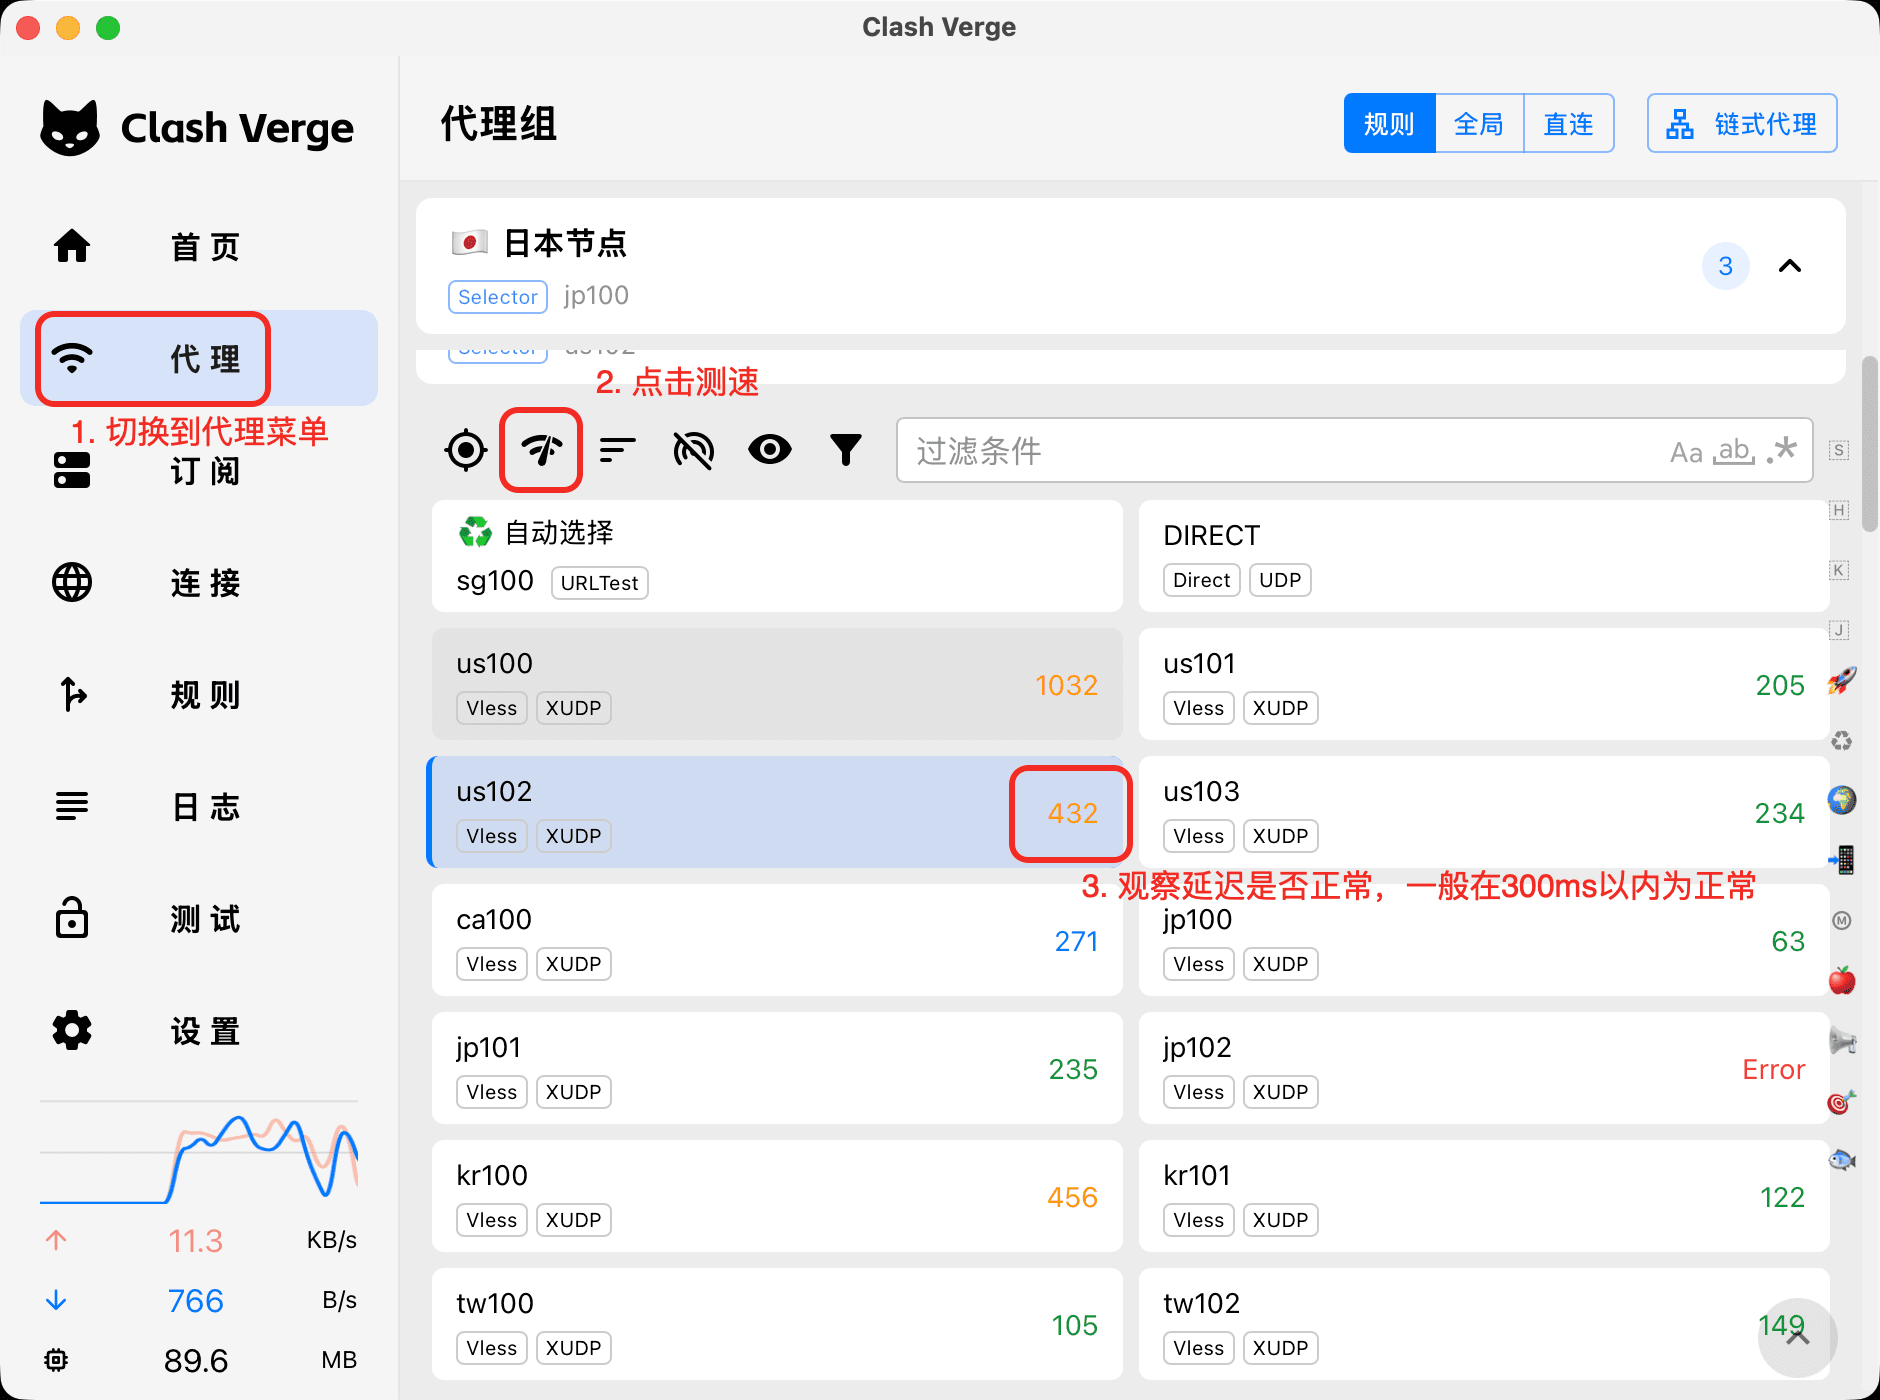Toggle match whole word in filter

coord(1735,451)
